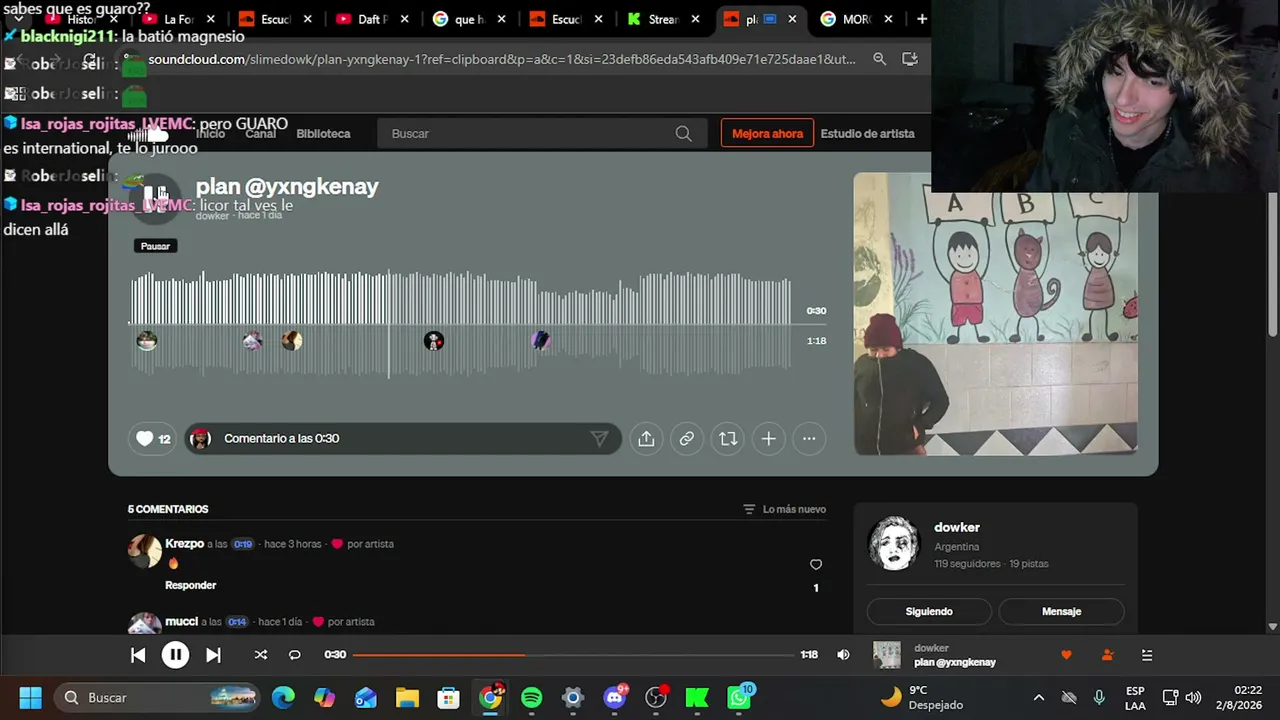Open File Explorer from the taskbar
1280x720 pixels.
(x=407, y=697)
